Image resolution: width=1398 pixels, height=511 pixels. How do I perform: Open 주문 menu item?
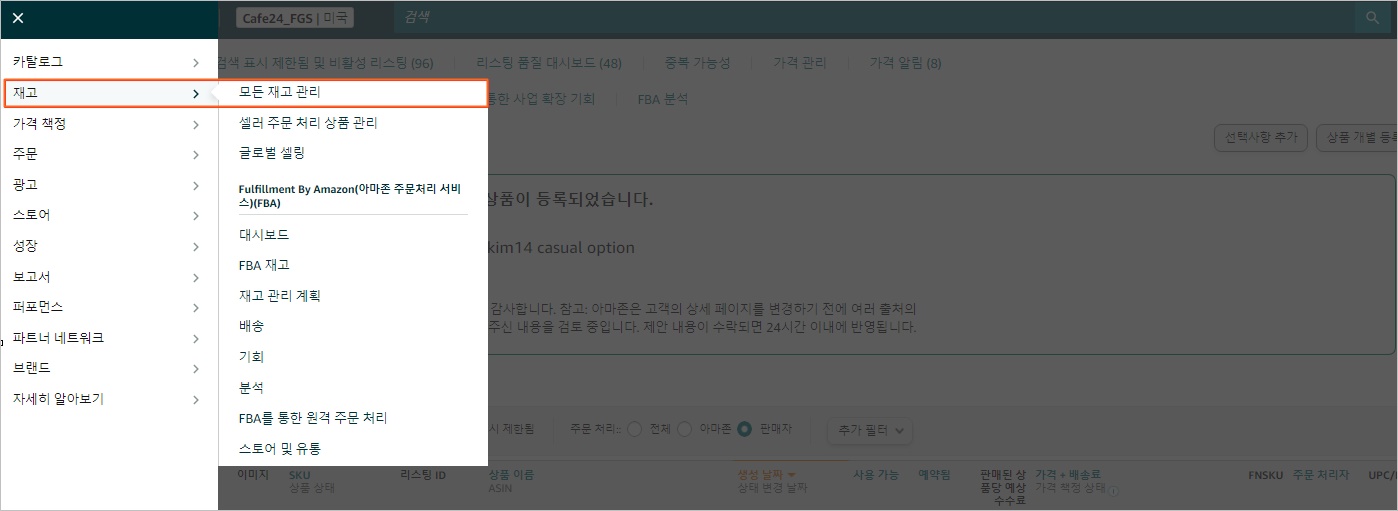[25, 154]
